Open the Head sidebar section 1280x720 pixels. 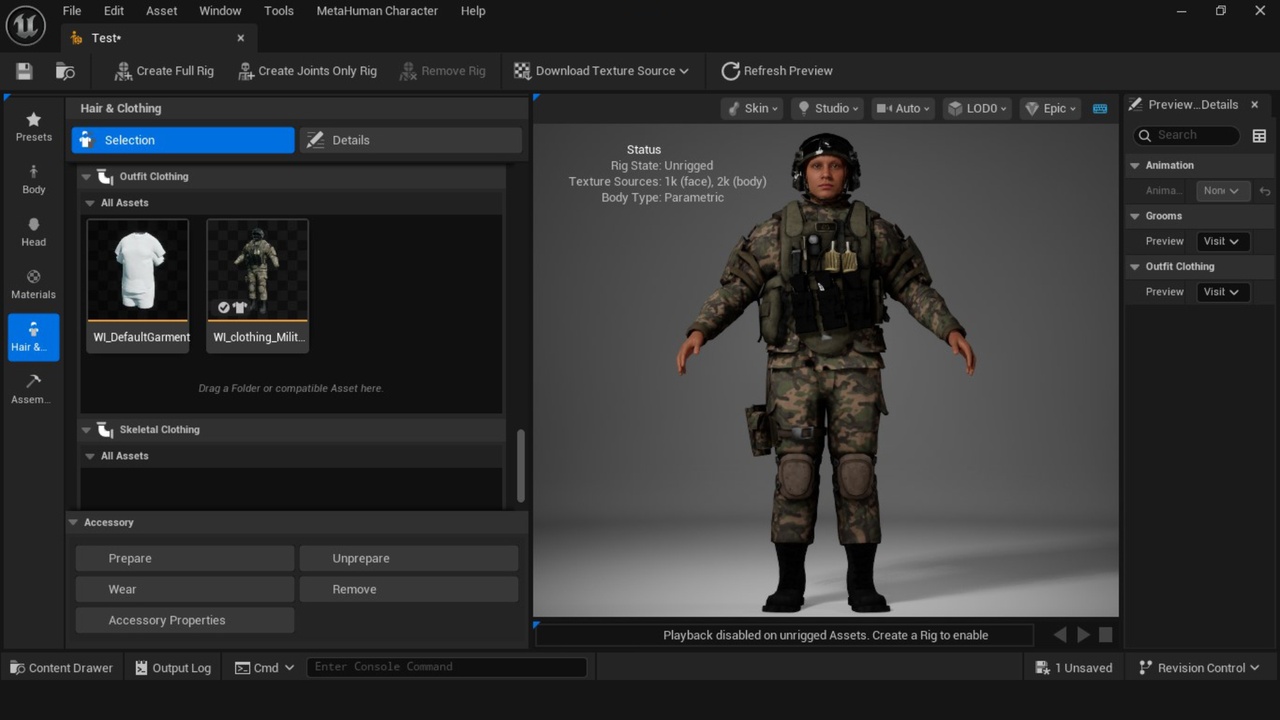coord(34,232)
